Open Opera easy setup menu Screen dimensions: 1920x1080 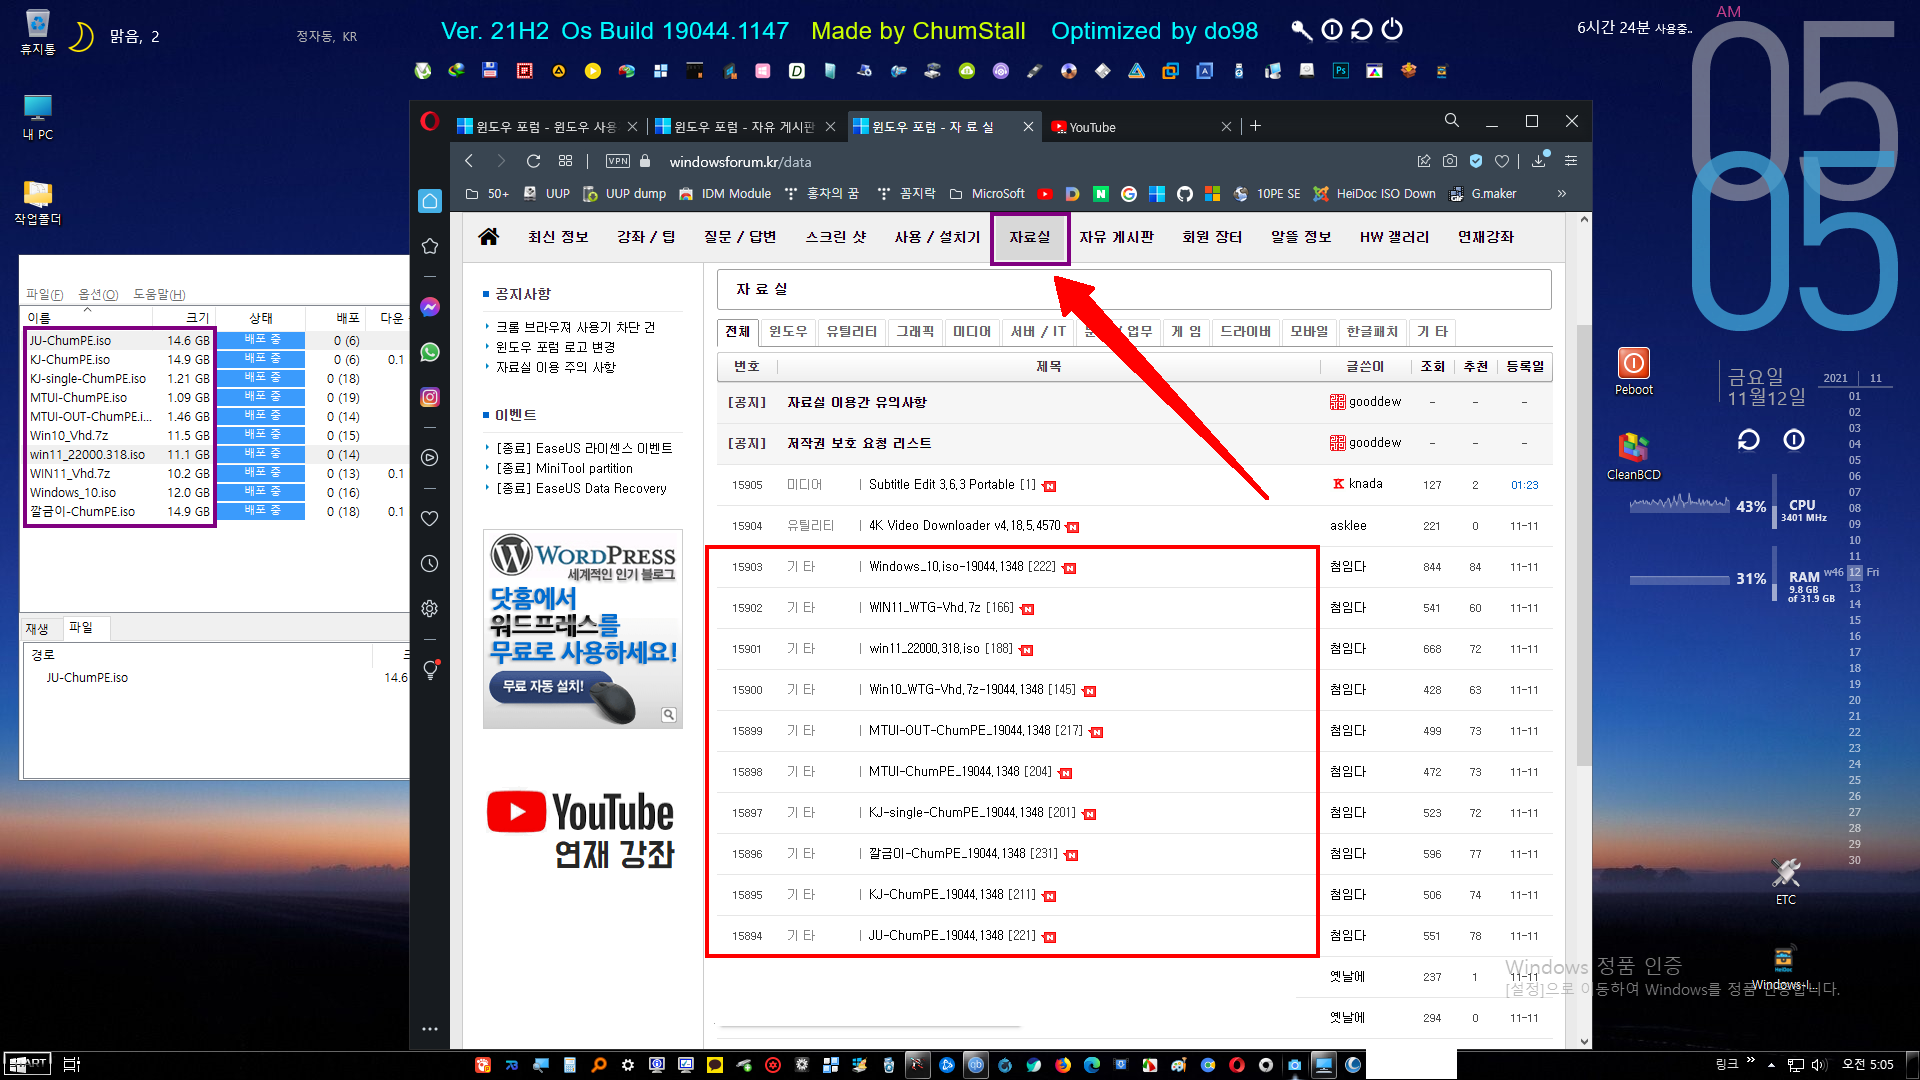click(1571, 161)
